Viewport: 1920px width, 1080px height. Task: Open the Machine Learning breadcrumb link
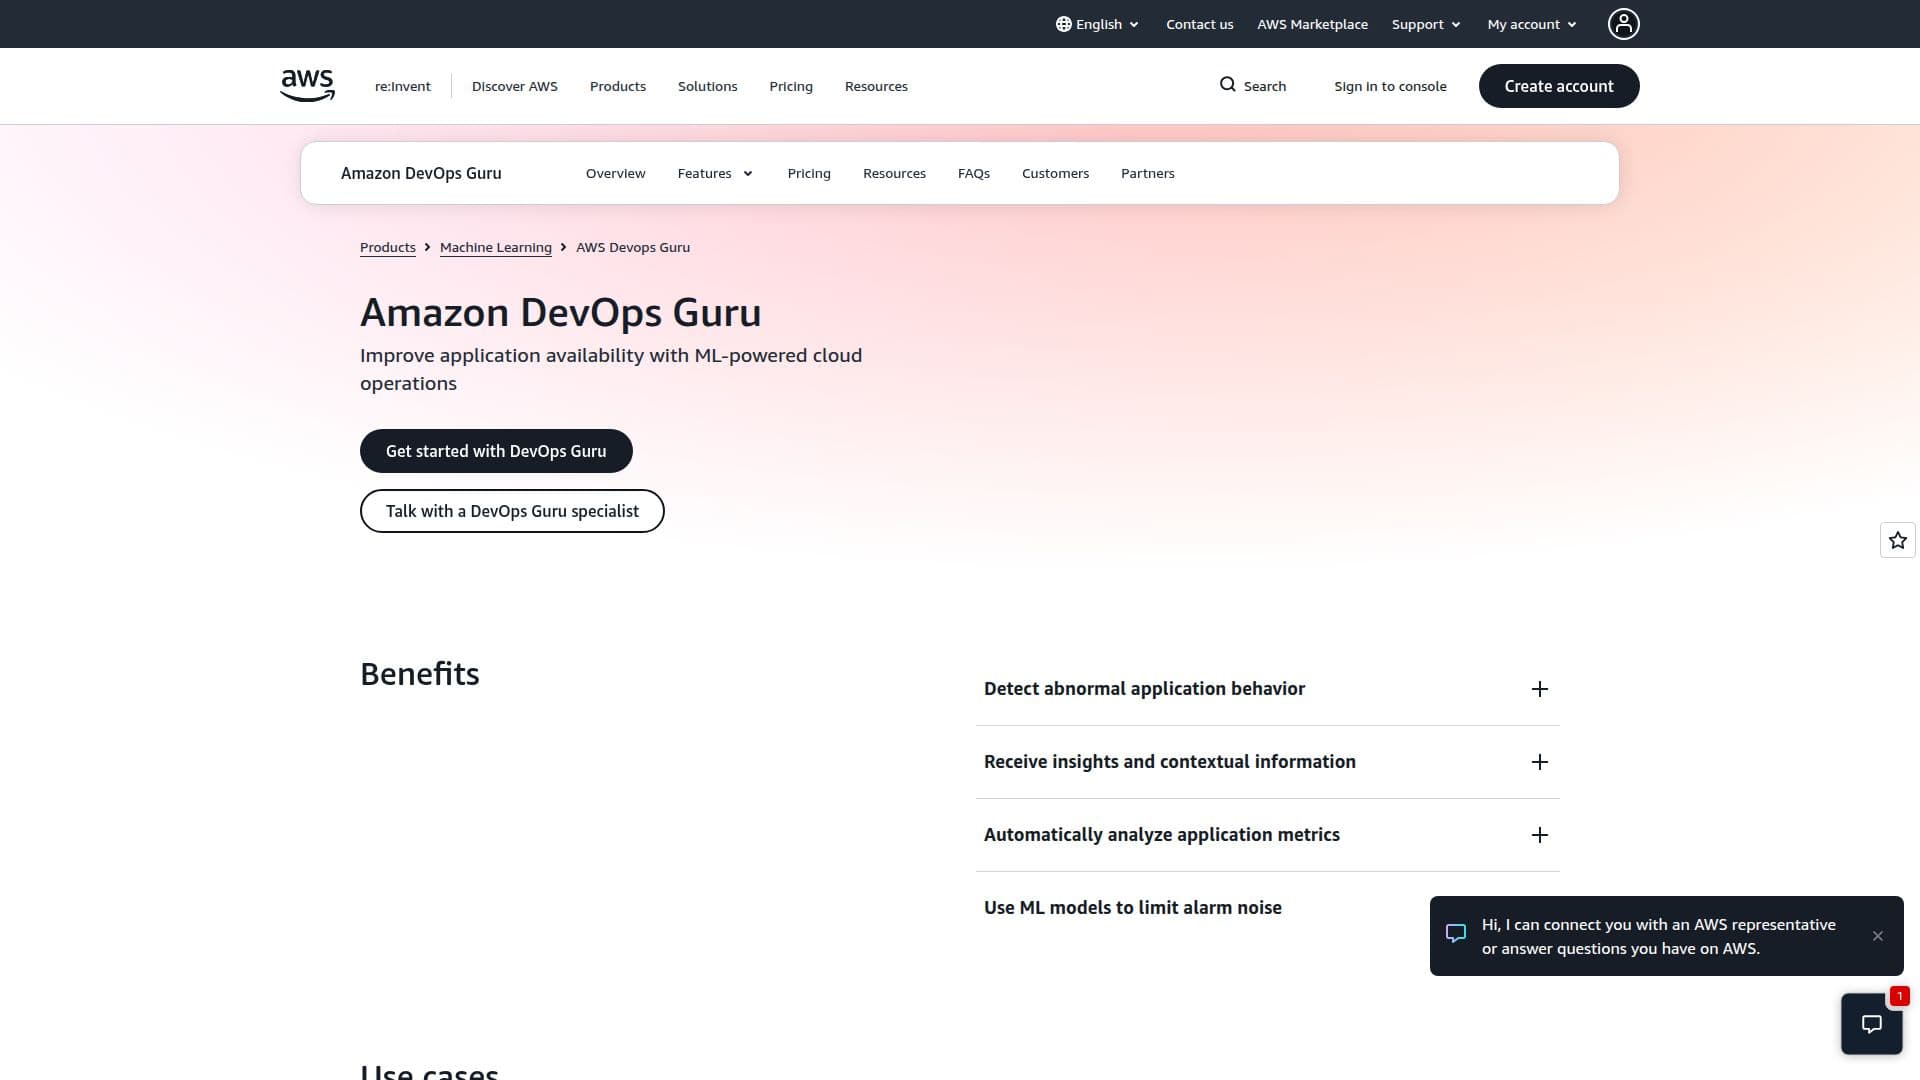pyautogui.click(x=495, y=247)
